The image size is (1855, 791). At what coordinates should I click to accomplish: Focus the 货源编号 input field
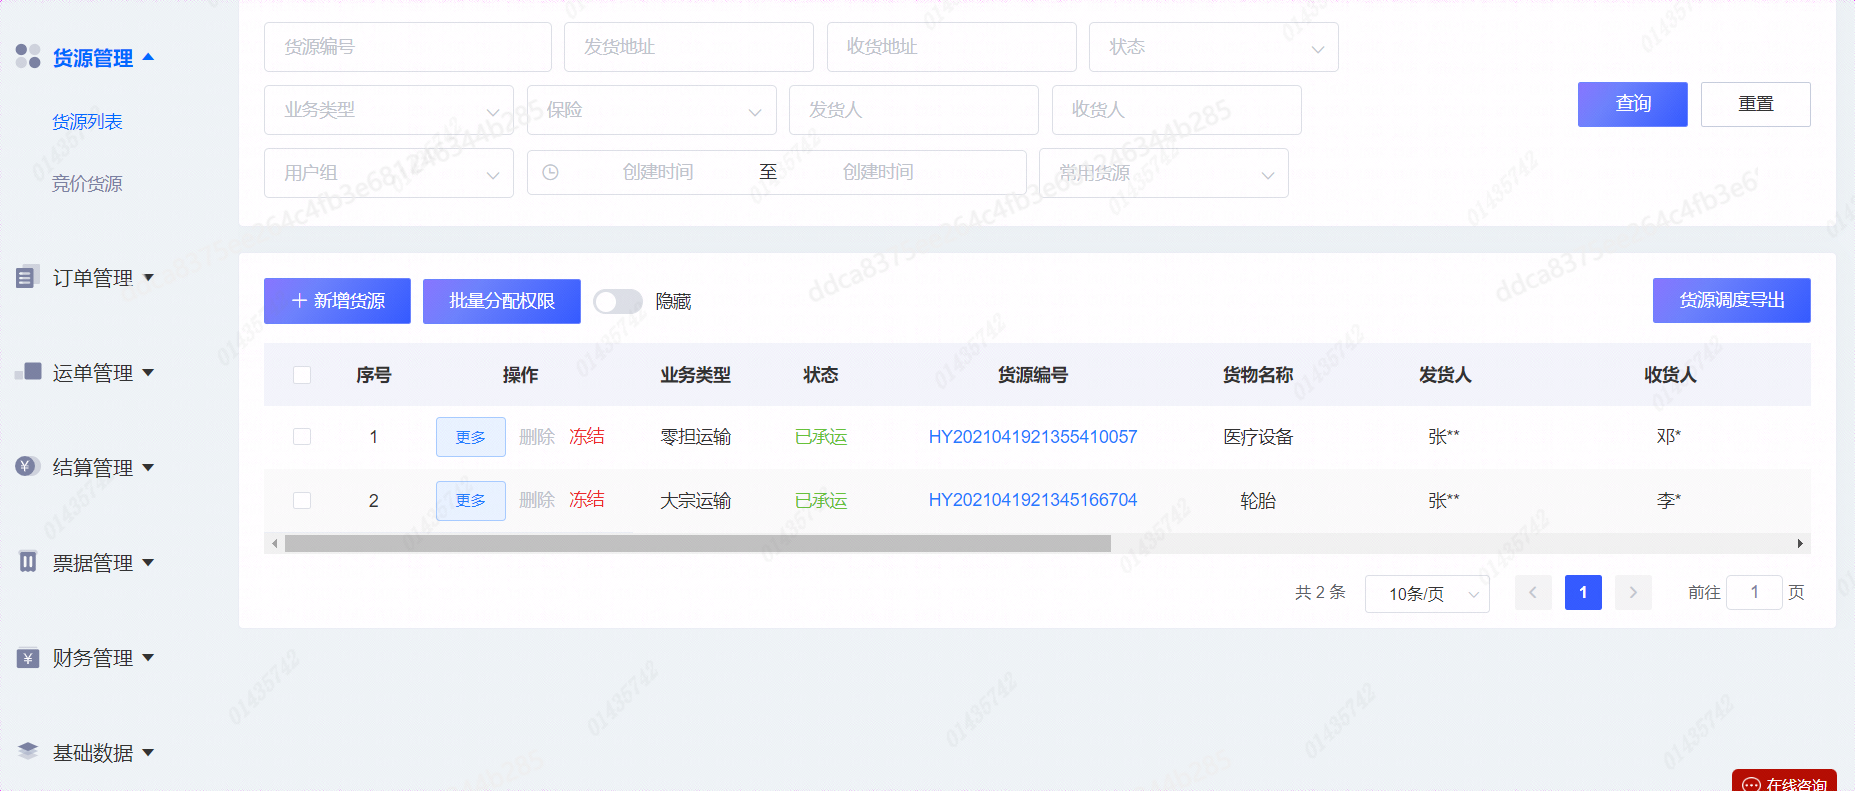[408, 47]
